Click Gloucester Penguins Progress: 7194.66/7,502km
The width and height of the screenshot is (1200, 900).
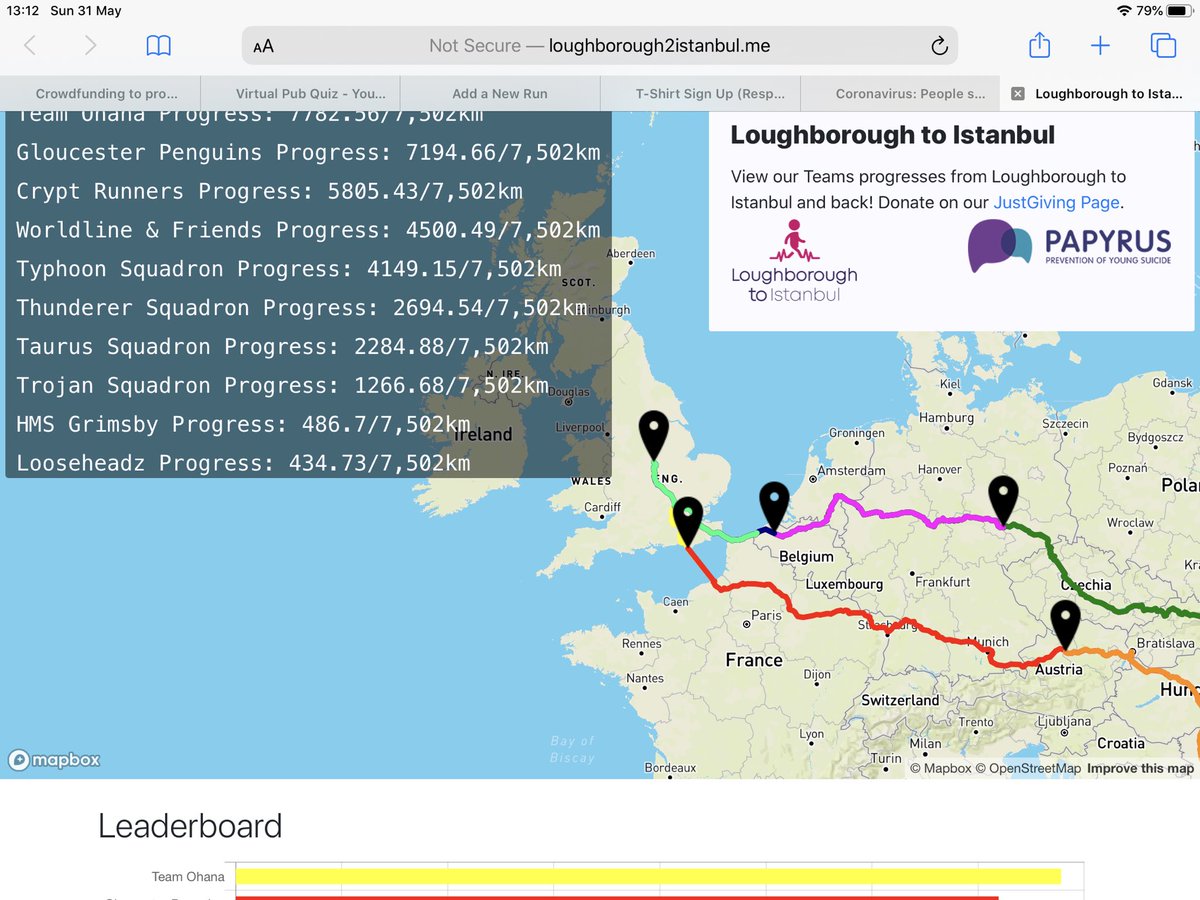(x=308, y=153)
